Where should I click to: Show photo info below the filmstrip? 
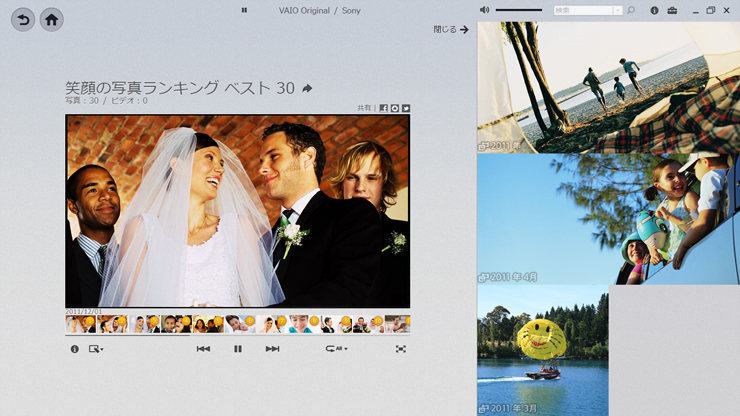click(74, 349)
